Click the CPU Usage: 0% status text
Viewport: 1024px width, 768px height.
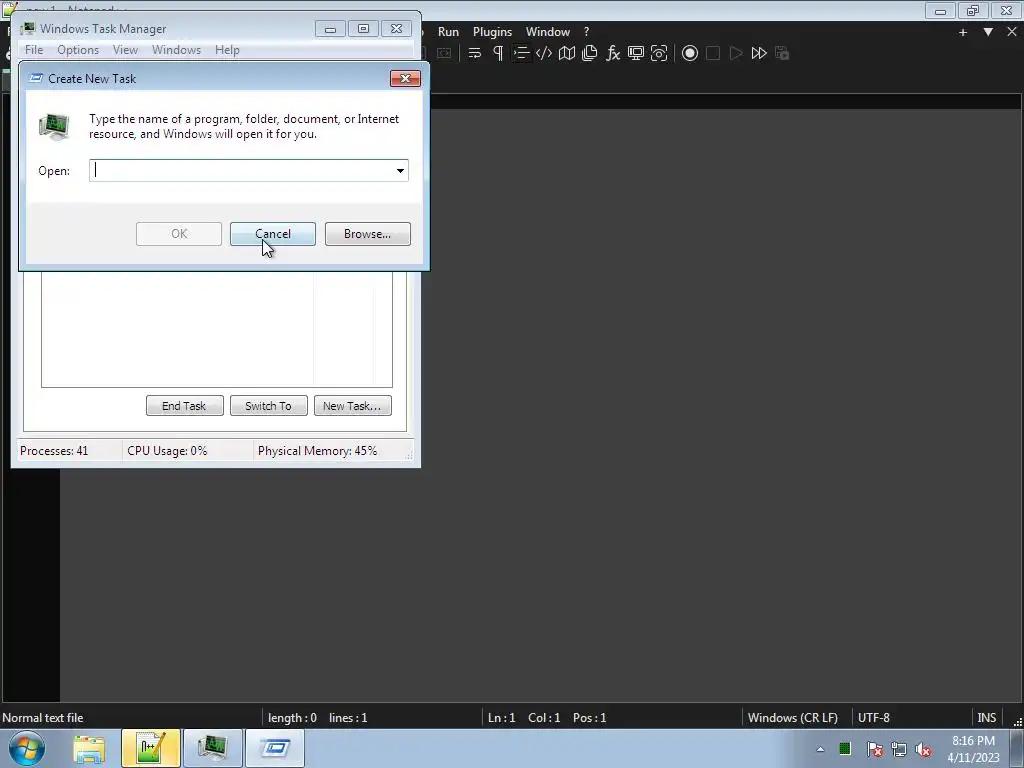(x=167, y=451)
